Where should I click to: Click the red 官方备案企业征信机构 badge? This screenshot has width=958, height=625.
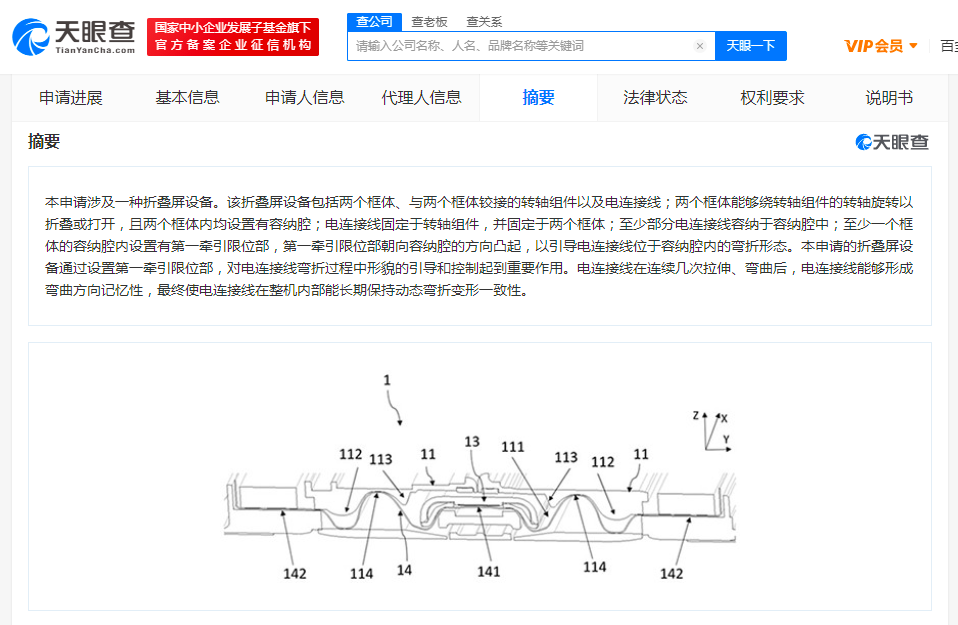coord(233,37)
